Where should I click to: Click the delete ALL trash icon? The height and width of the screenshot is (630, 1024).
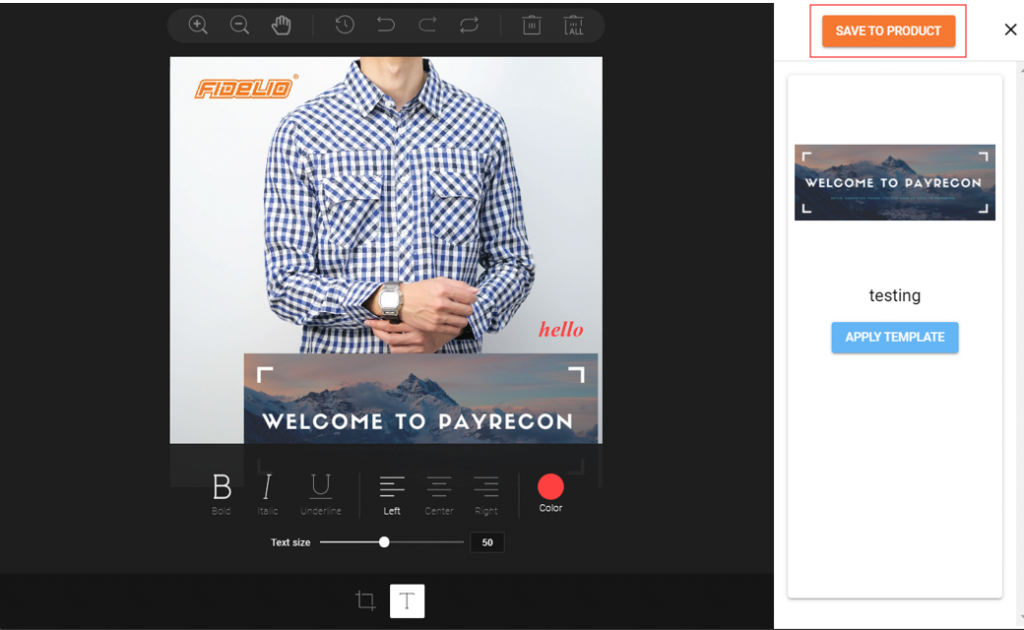coord(573,25)
